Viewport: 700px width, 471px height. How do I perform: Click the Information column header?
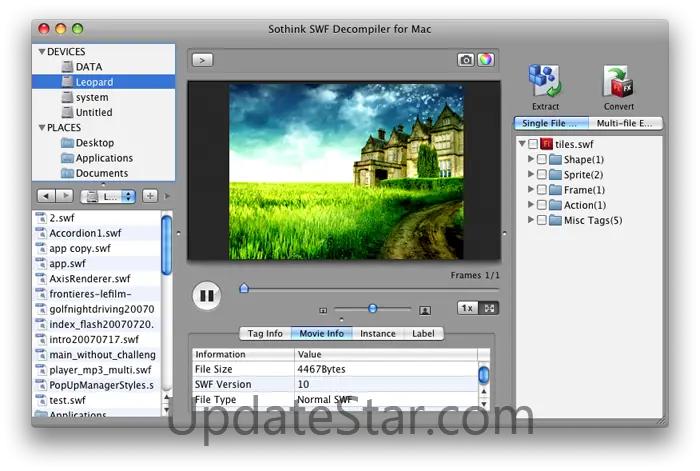pyautogui.click(x=243, y=354)
